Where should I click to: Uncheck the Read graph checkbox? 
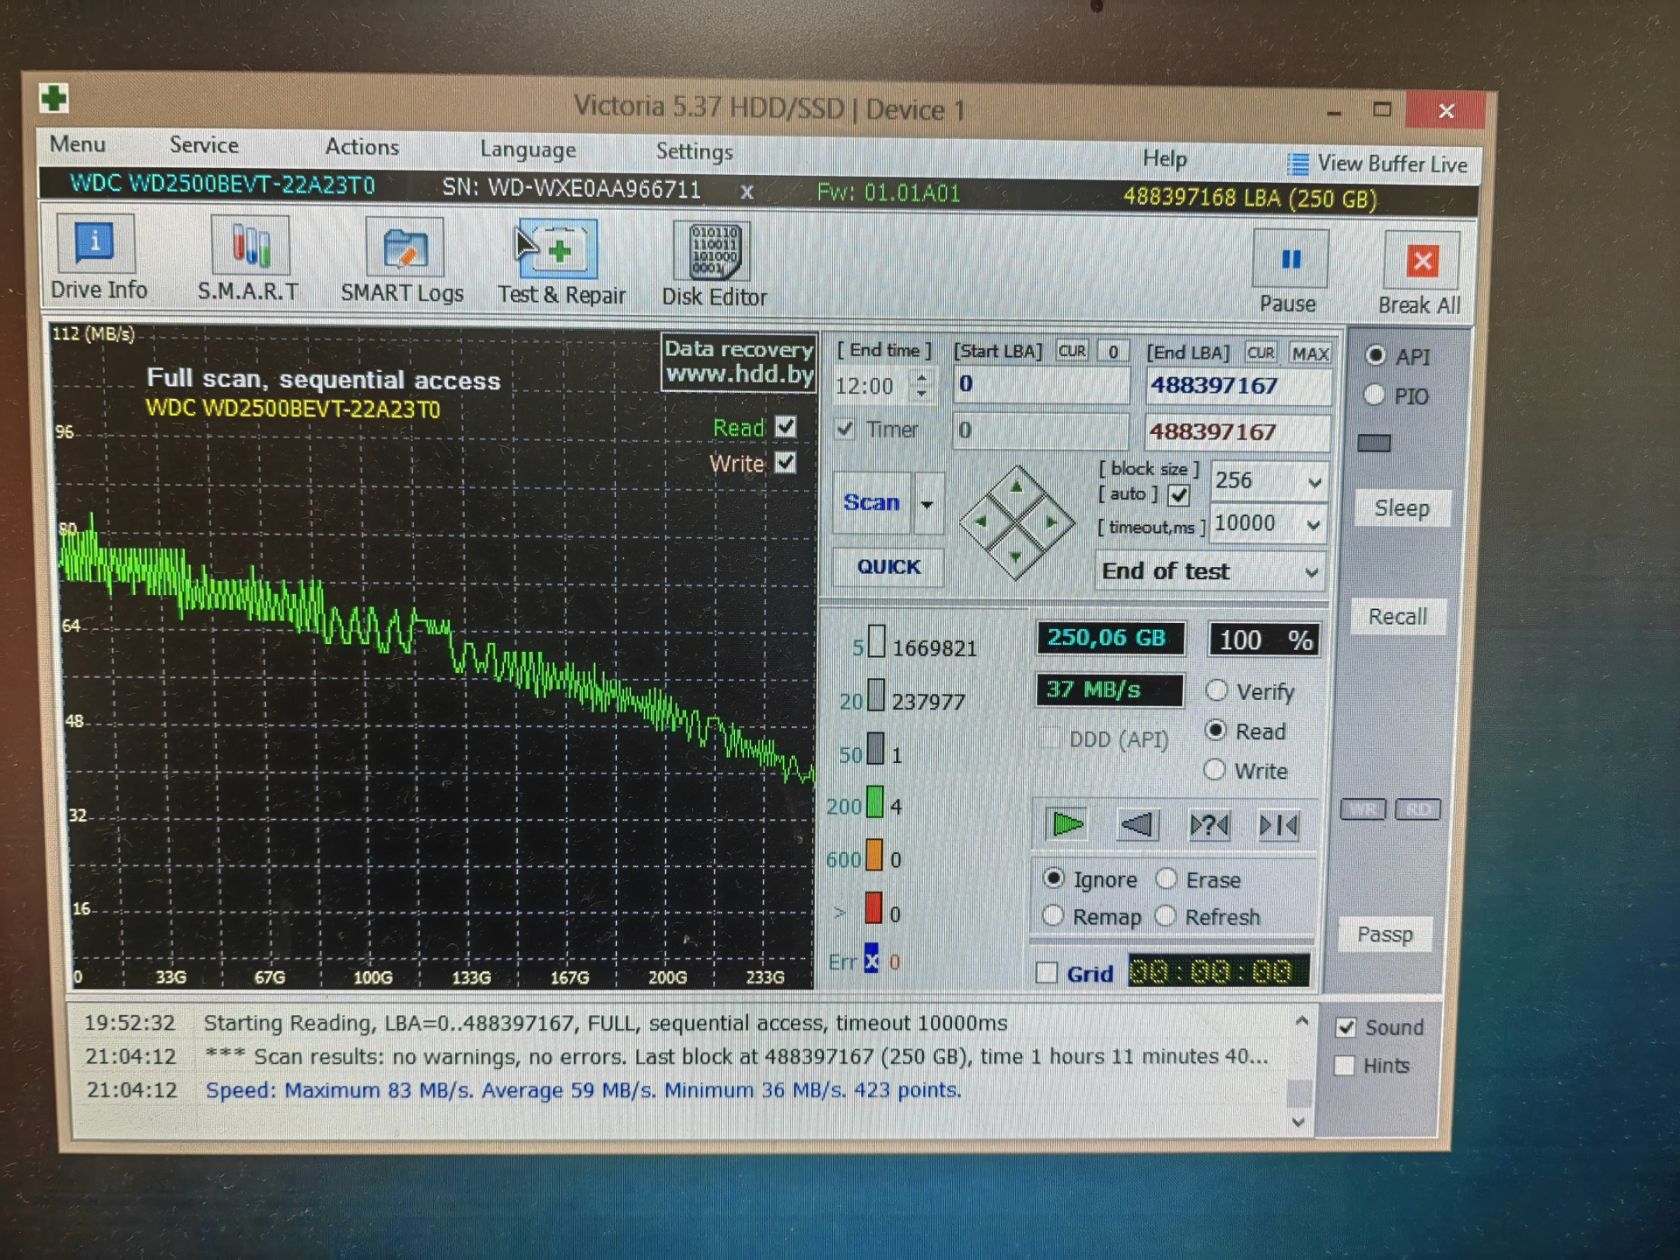tap(786, 427)
